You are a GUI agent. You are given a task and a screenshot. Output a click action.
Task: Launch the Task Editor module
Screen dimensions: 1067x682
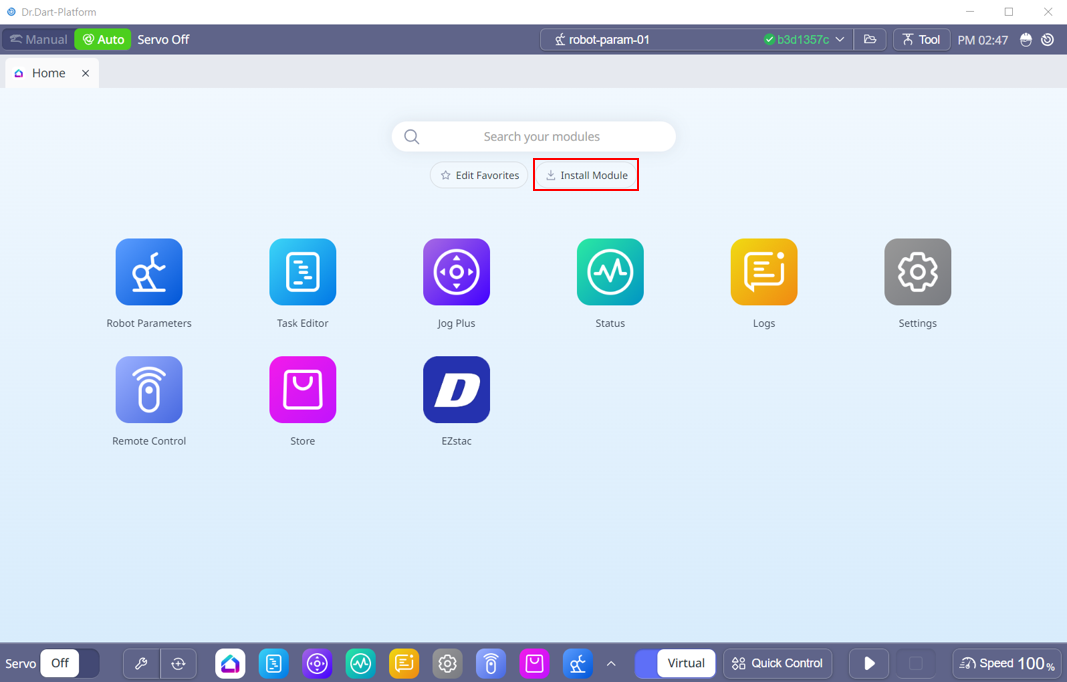302,272
